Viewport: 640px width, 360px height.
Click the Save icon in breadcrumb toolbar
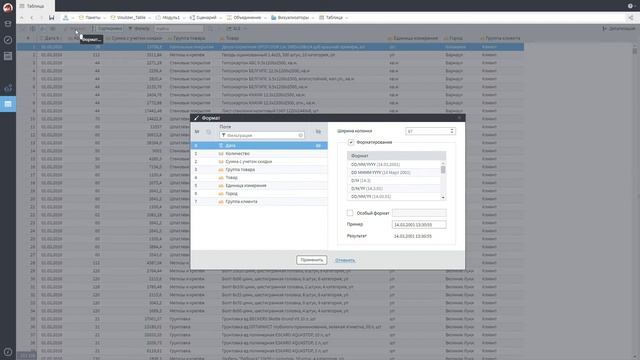(x=51, y=18)
